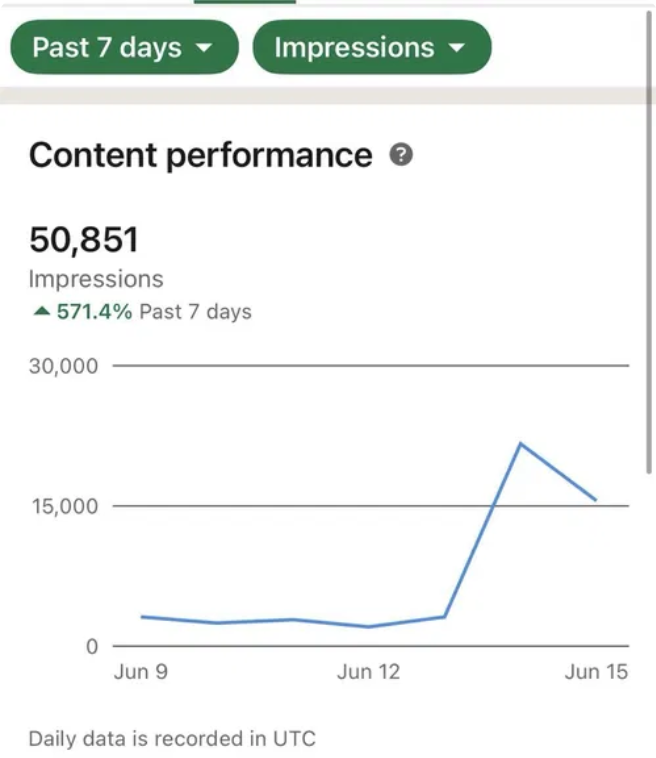Click the Impressions label under the total
This screenshot has height=758, width=656.
[x=96, y=279]
